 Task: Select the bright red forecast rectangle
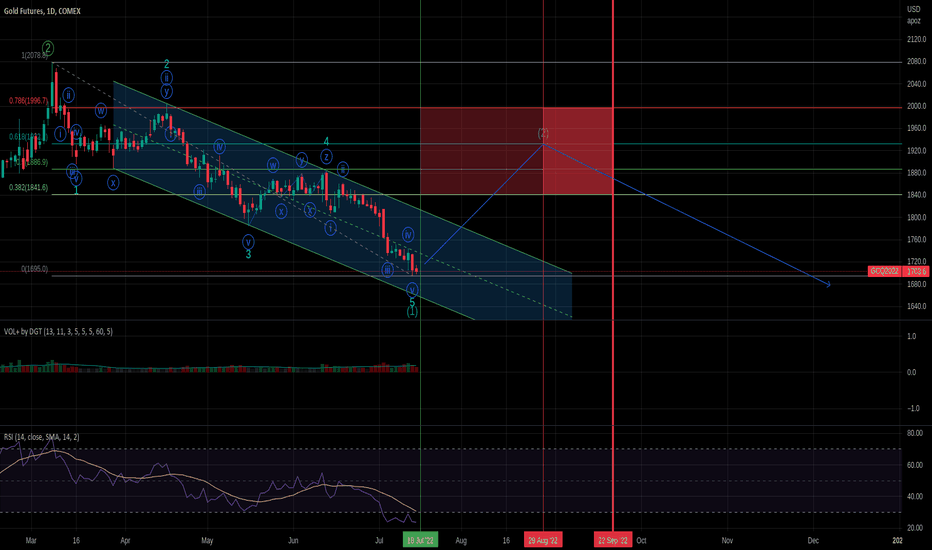click(x=578, y=151)
